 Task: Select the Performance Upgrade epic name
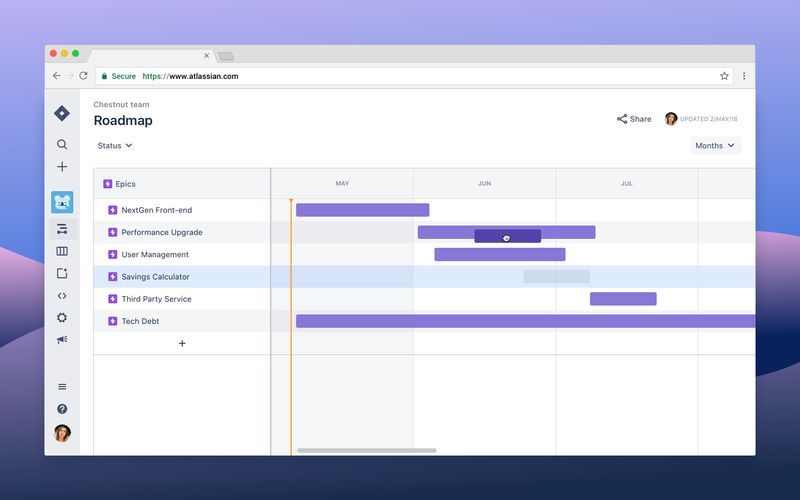click(162, 232)
